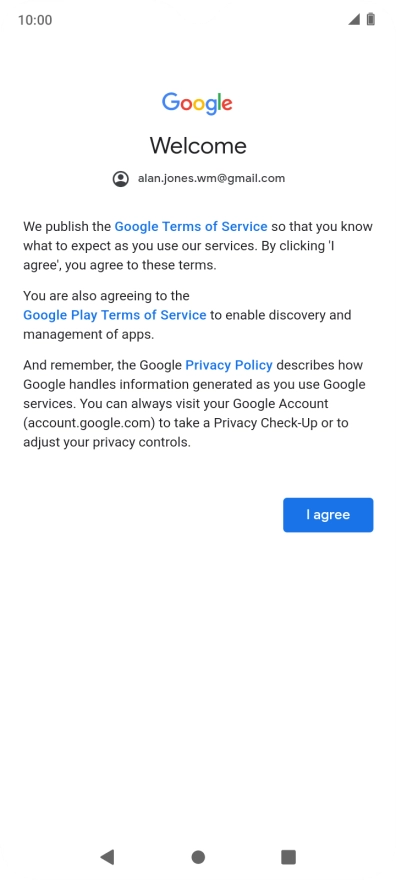The height and width of the screenshot is (880, 396).
Task: Tap the text 'You are also agreeing to the'
Action: [x=106, y=296]
